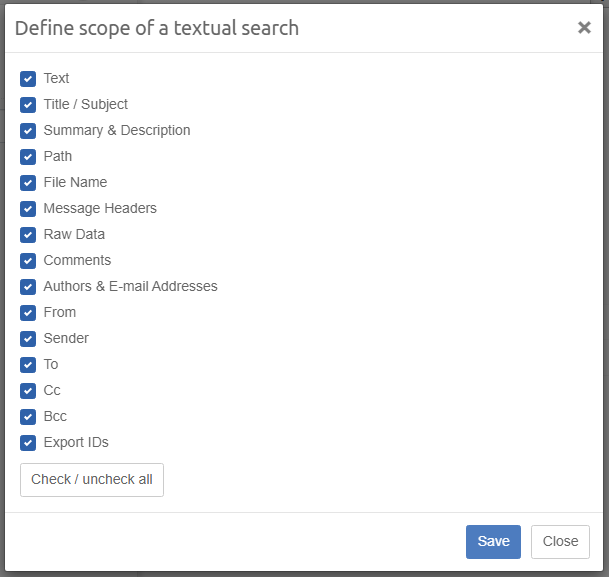Disable Export IDs in search scope

pos(28,443)
